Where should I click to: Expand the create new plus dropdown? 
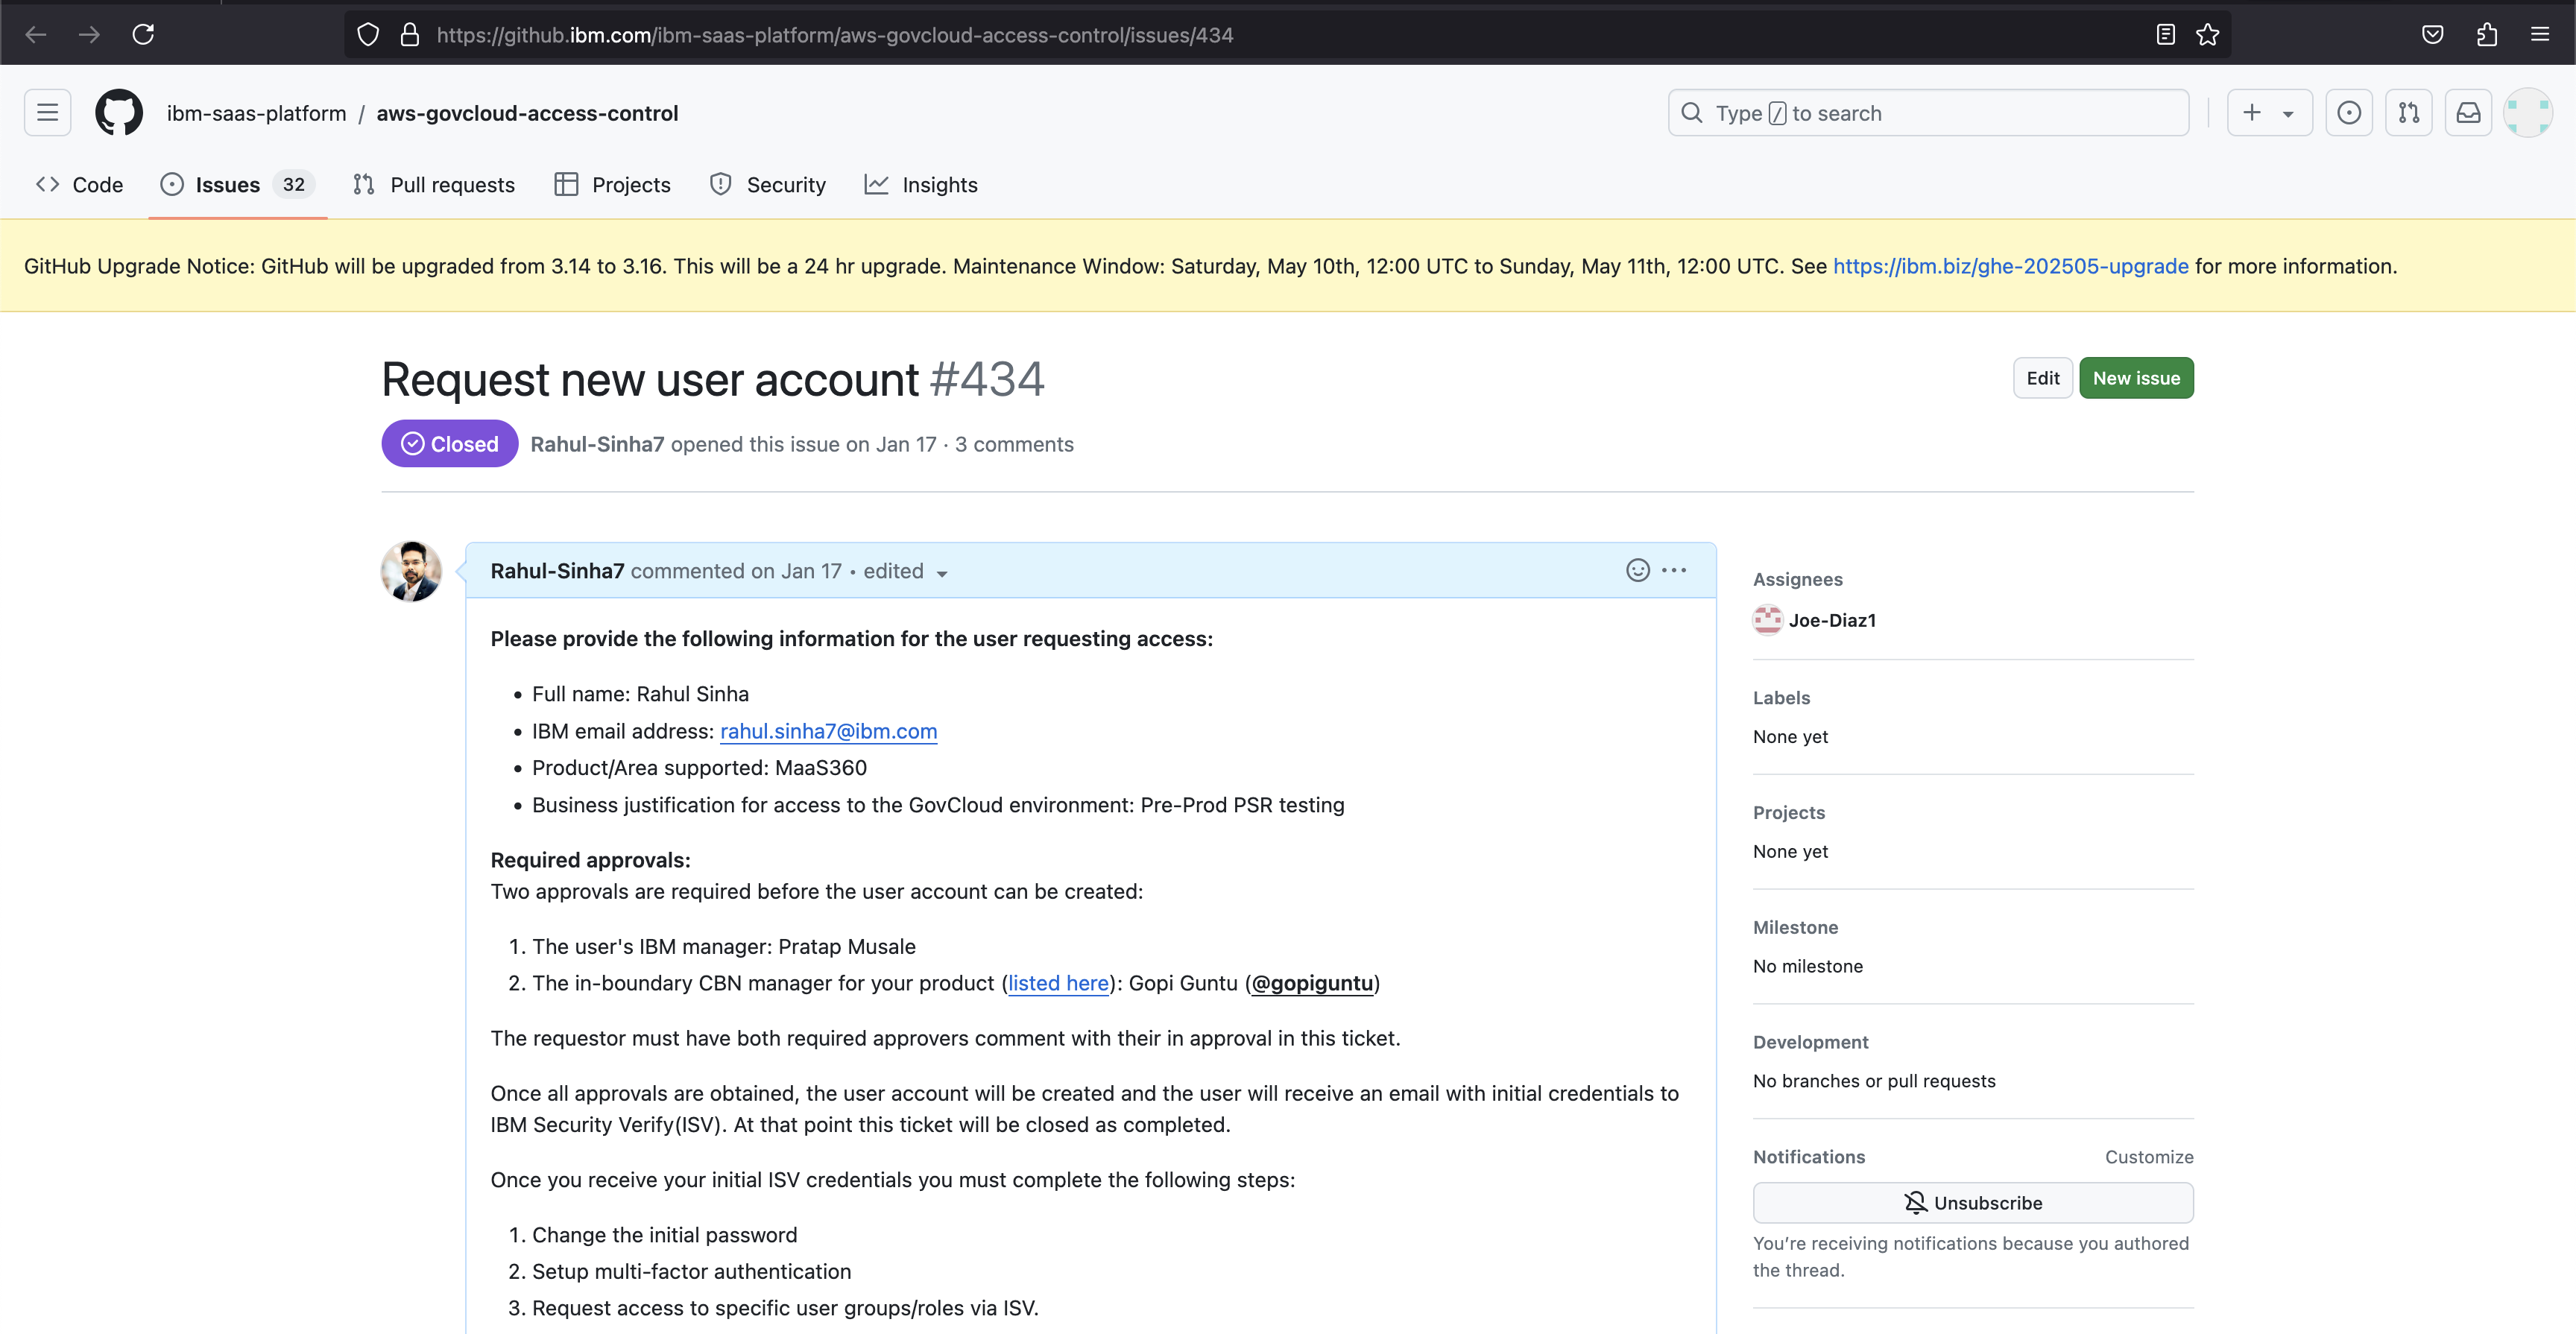coord(2269,113)
